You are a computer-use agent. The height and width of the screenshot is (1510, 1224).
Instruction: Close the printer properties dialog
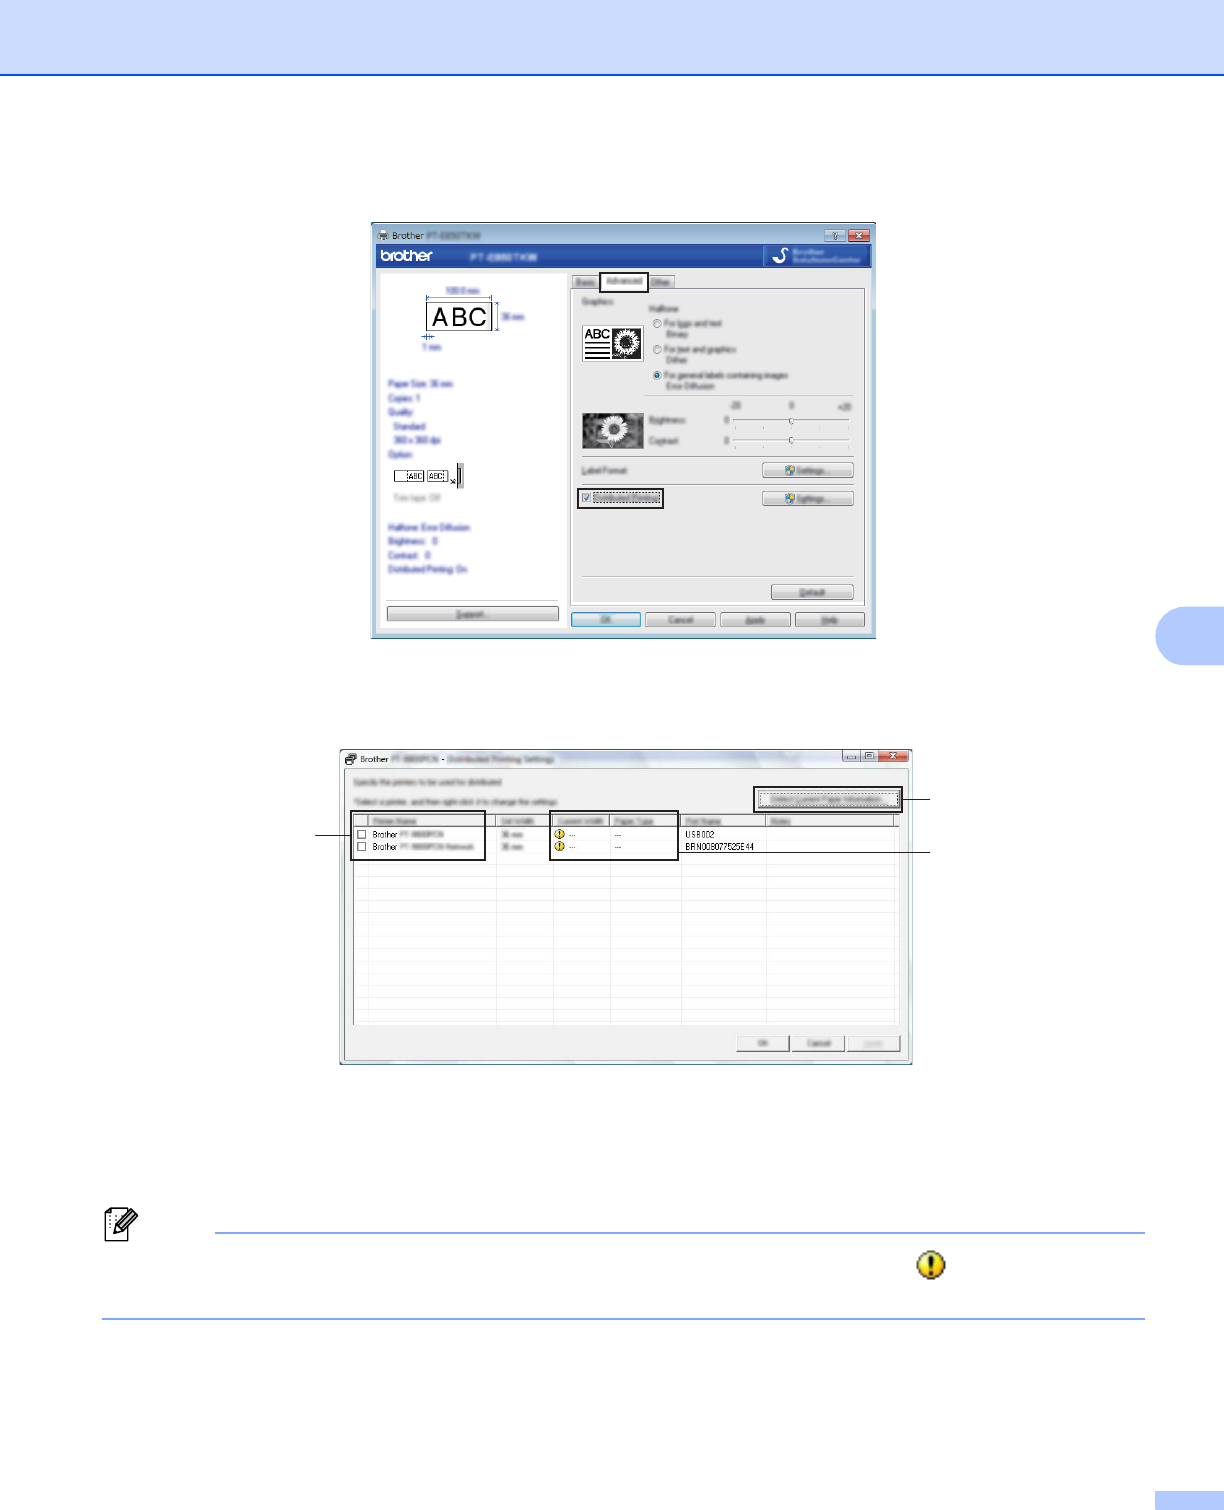859,235
